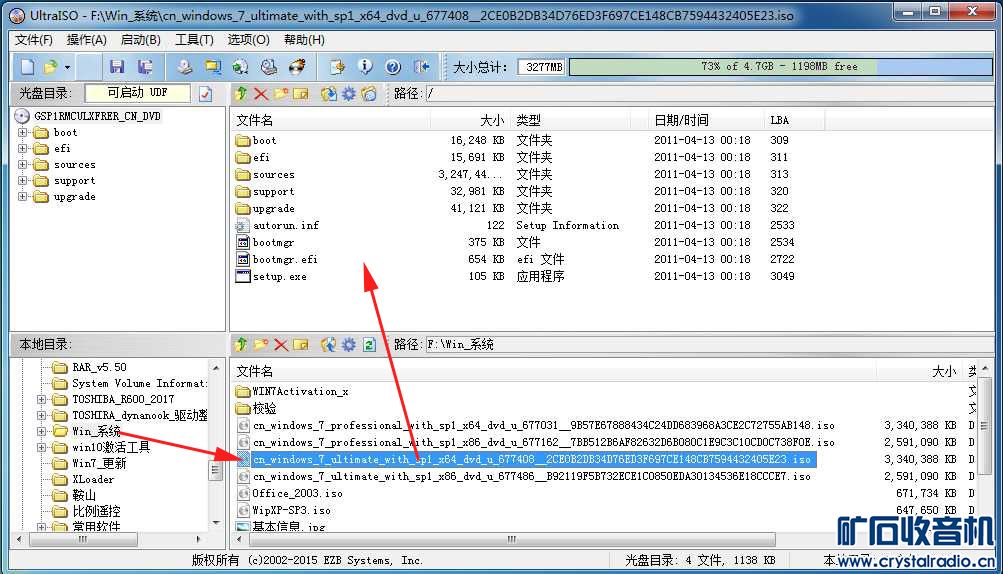The height and width of the screenshot is (574, 1003).
Task: Click the blue question-mark Help icon
Action: (x=393, y=67)
